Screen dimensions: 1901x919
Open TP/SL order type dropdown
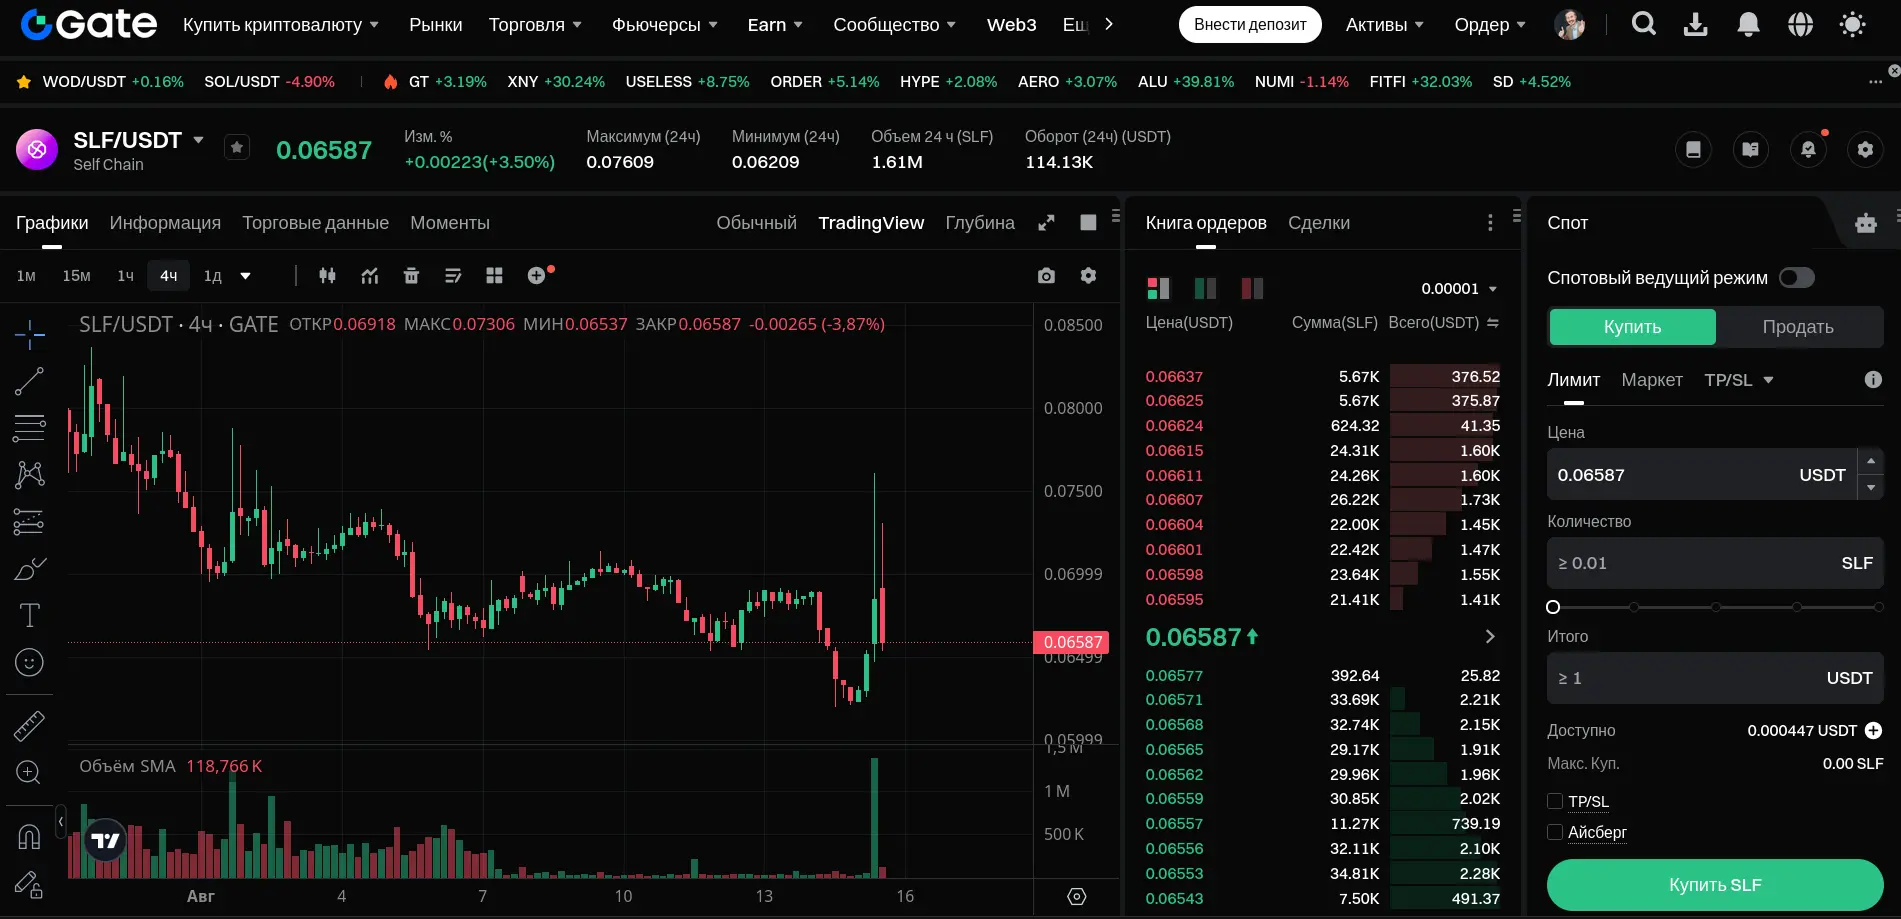(1738, 380)
